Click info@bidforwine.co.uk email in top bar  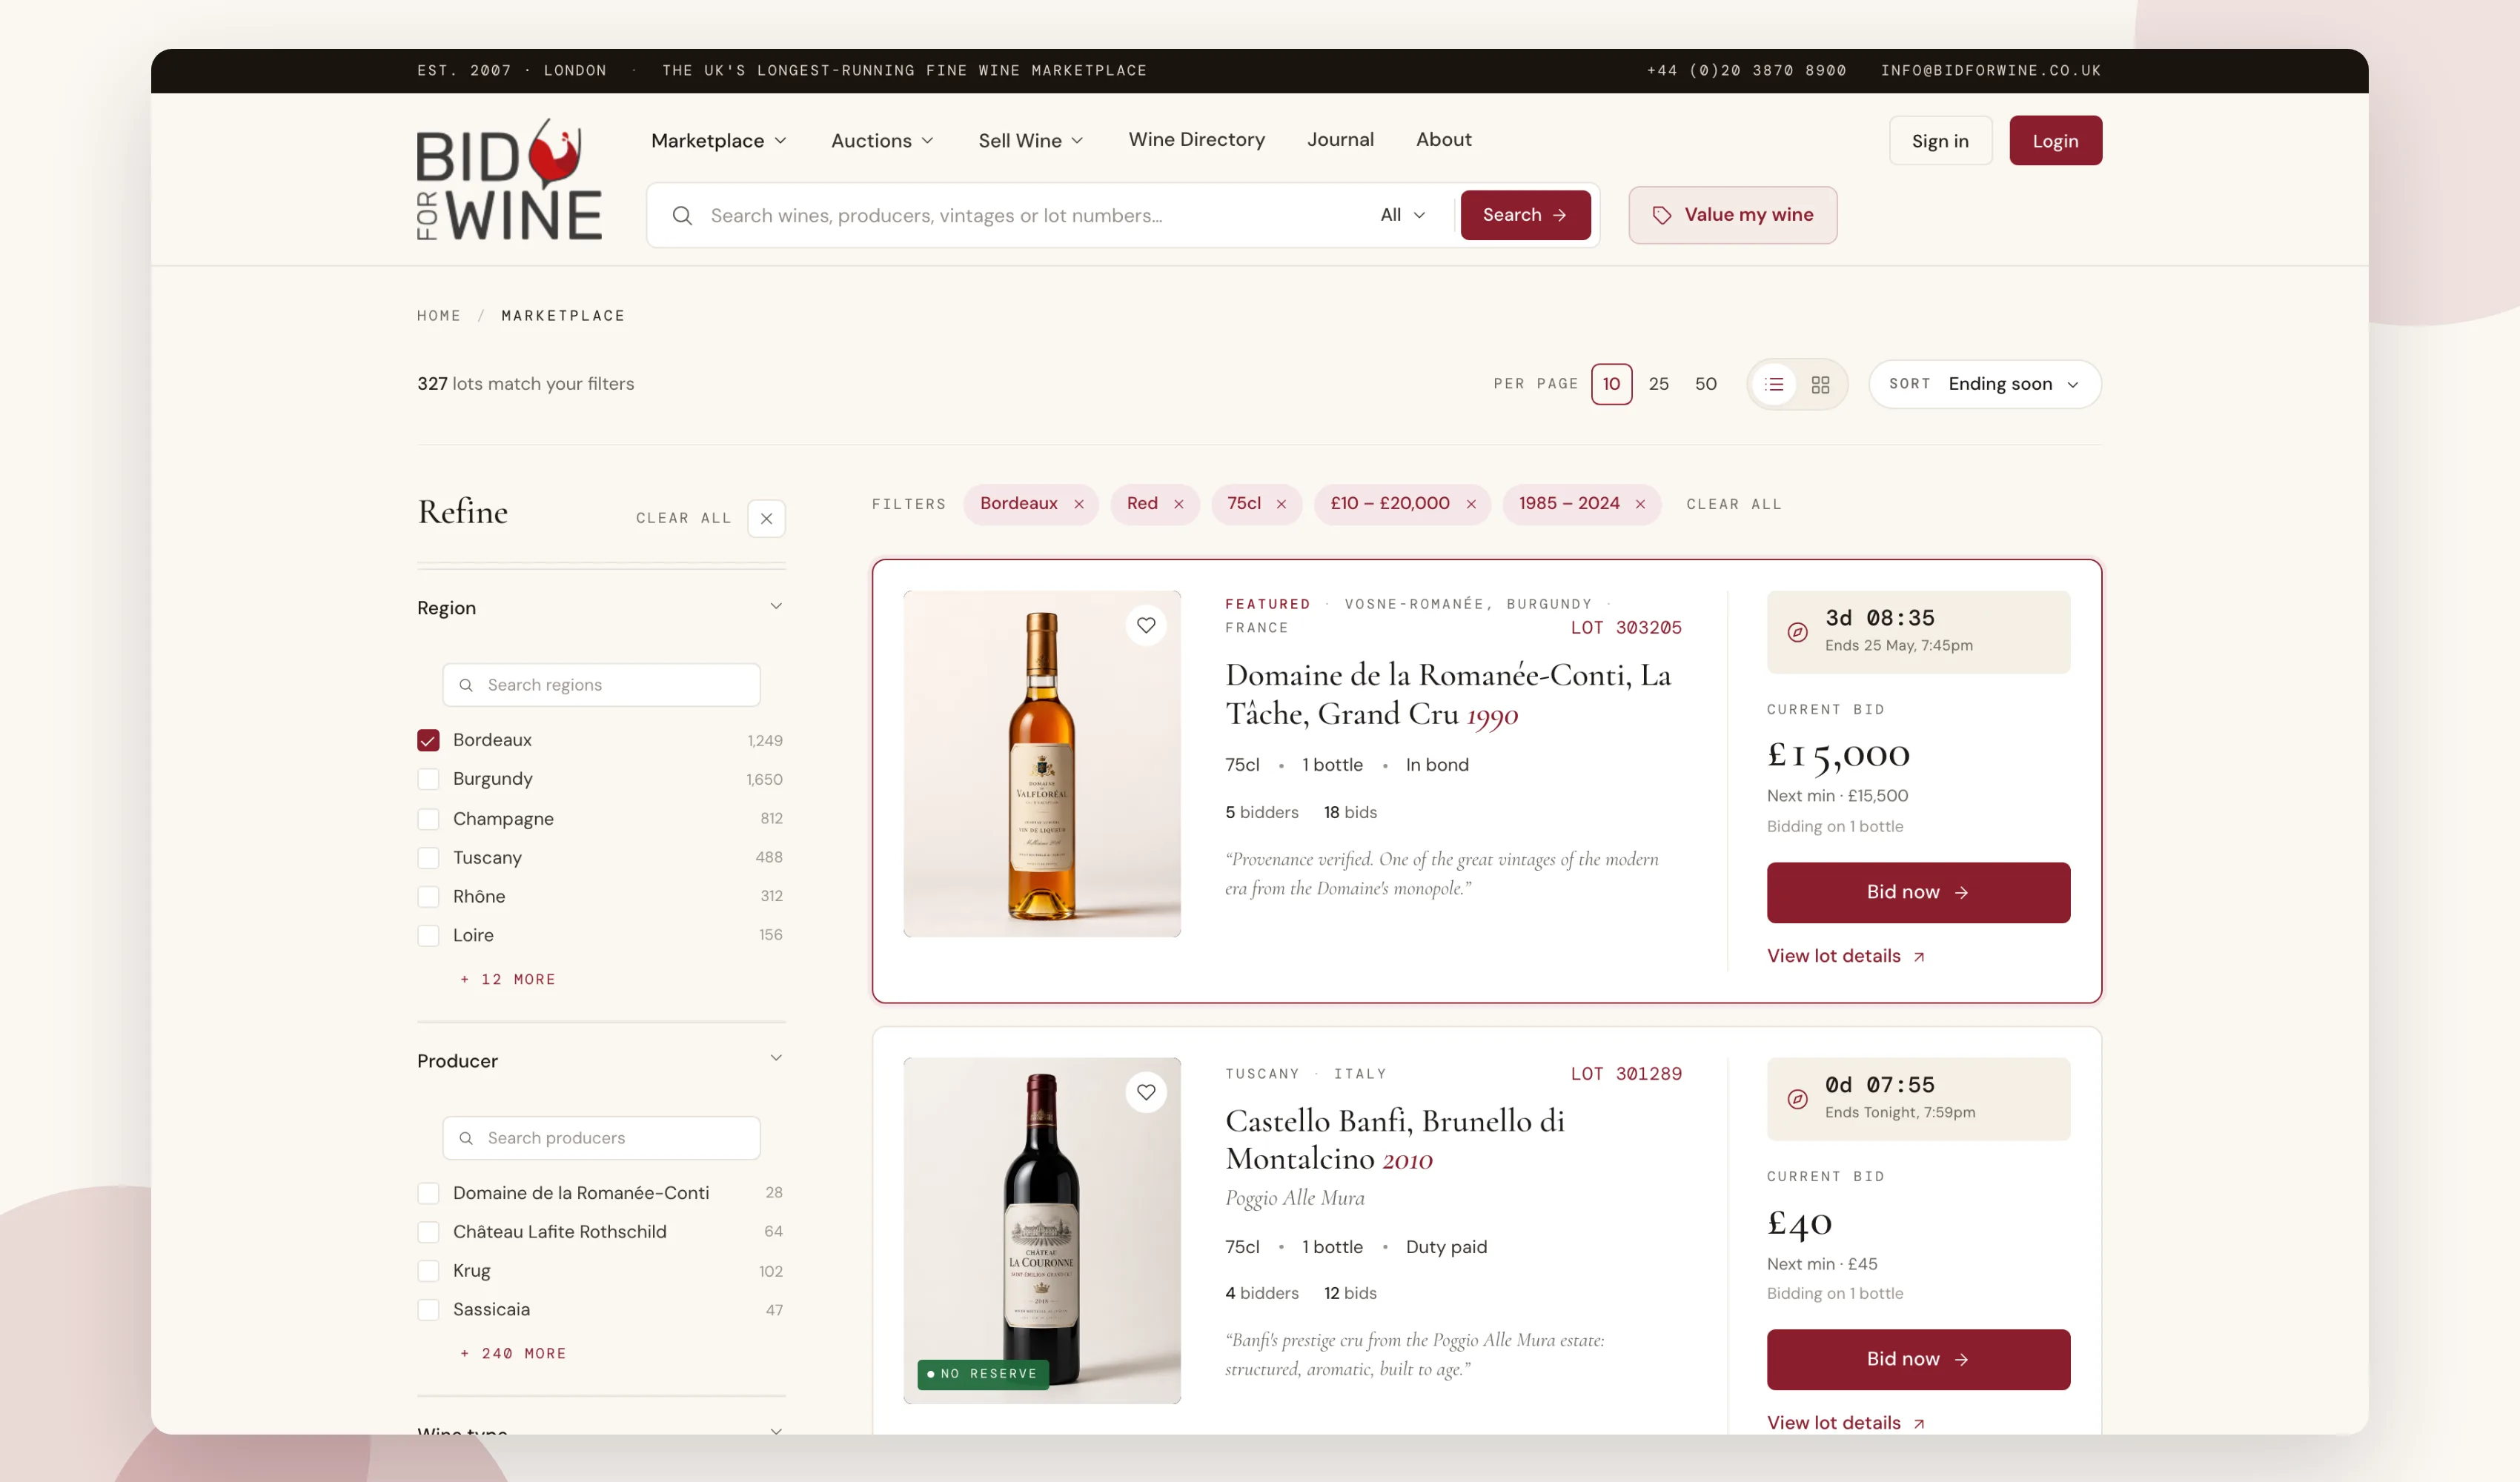[x=1990, y=71]
